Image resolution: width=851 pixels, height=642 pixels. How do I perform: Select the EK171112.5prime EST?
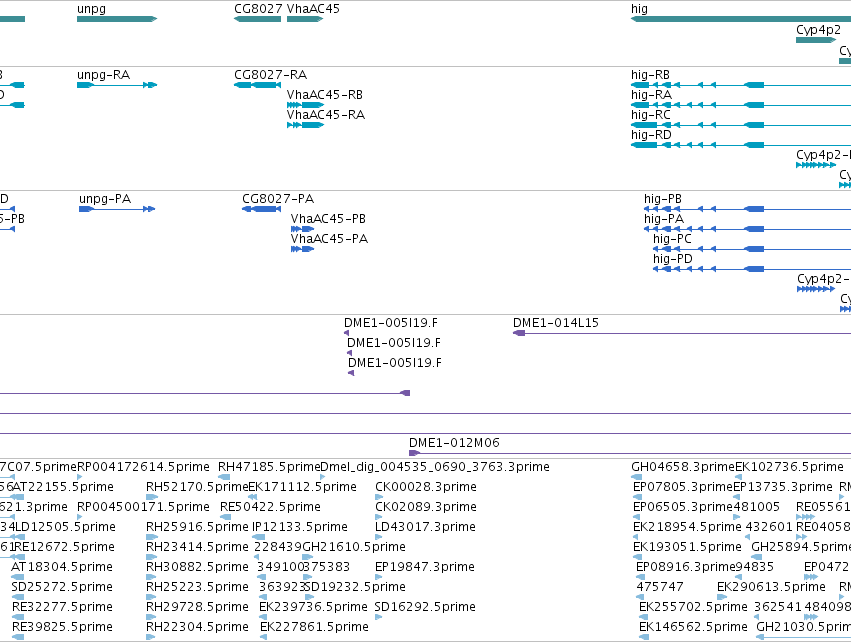(252, 497)
